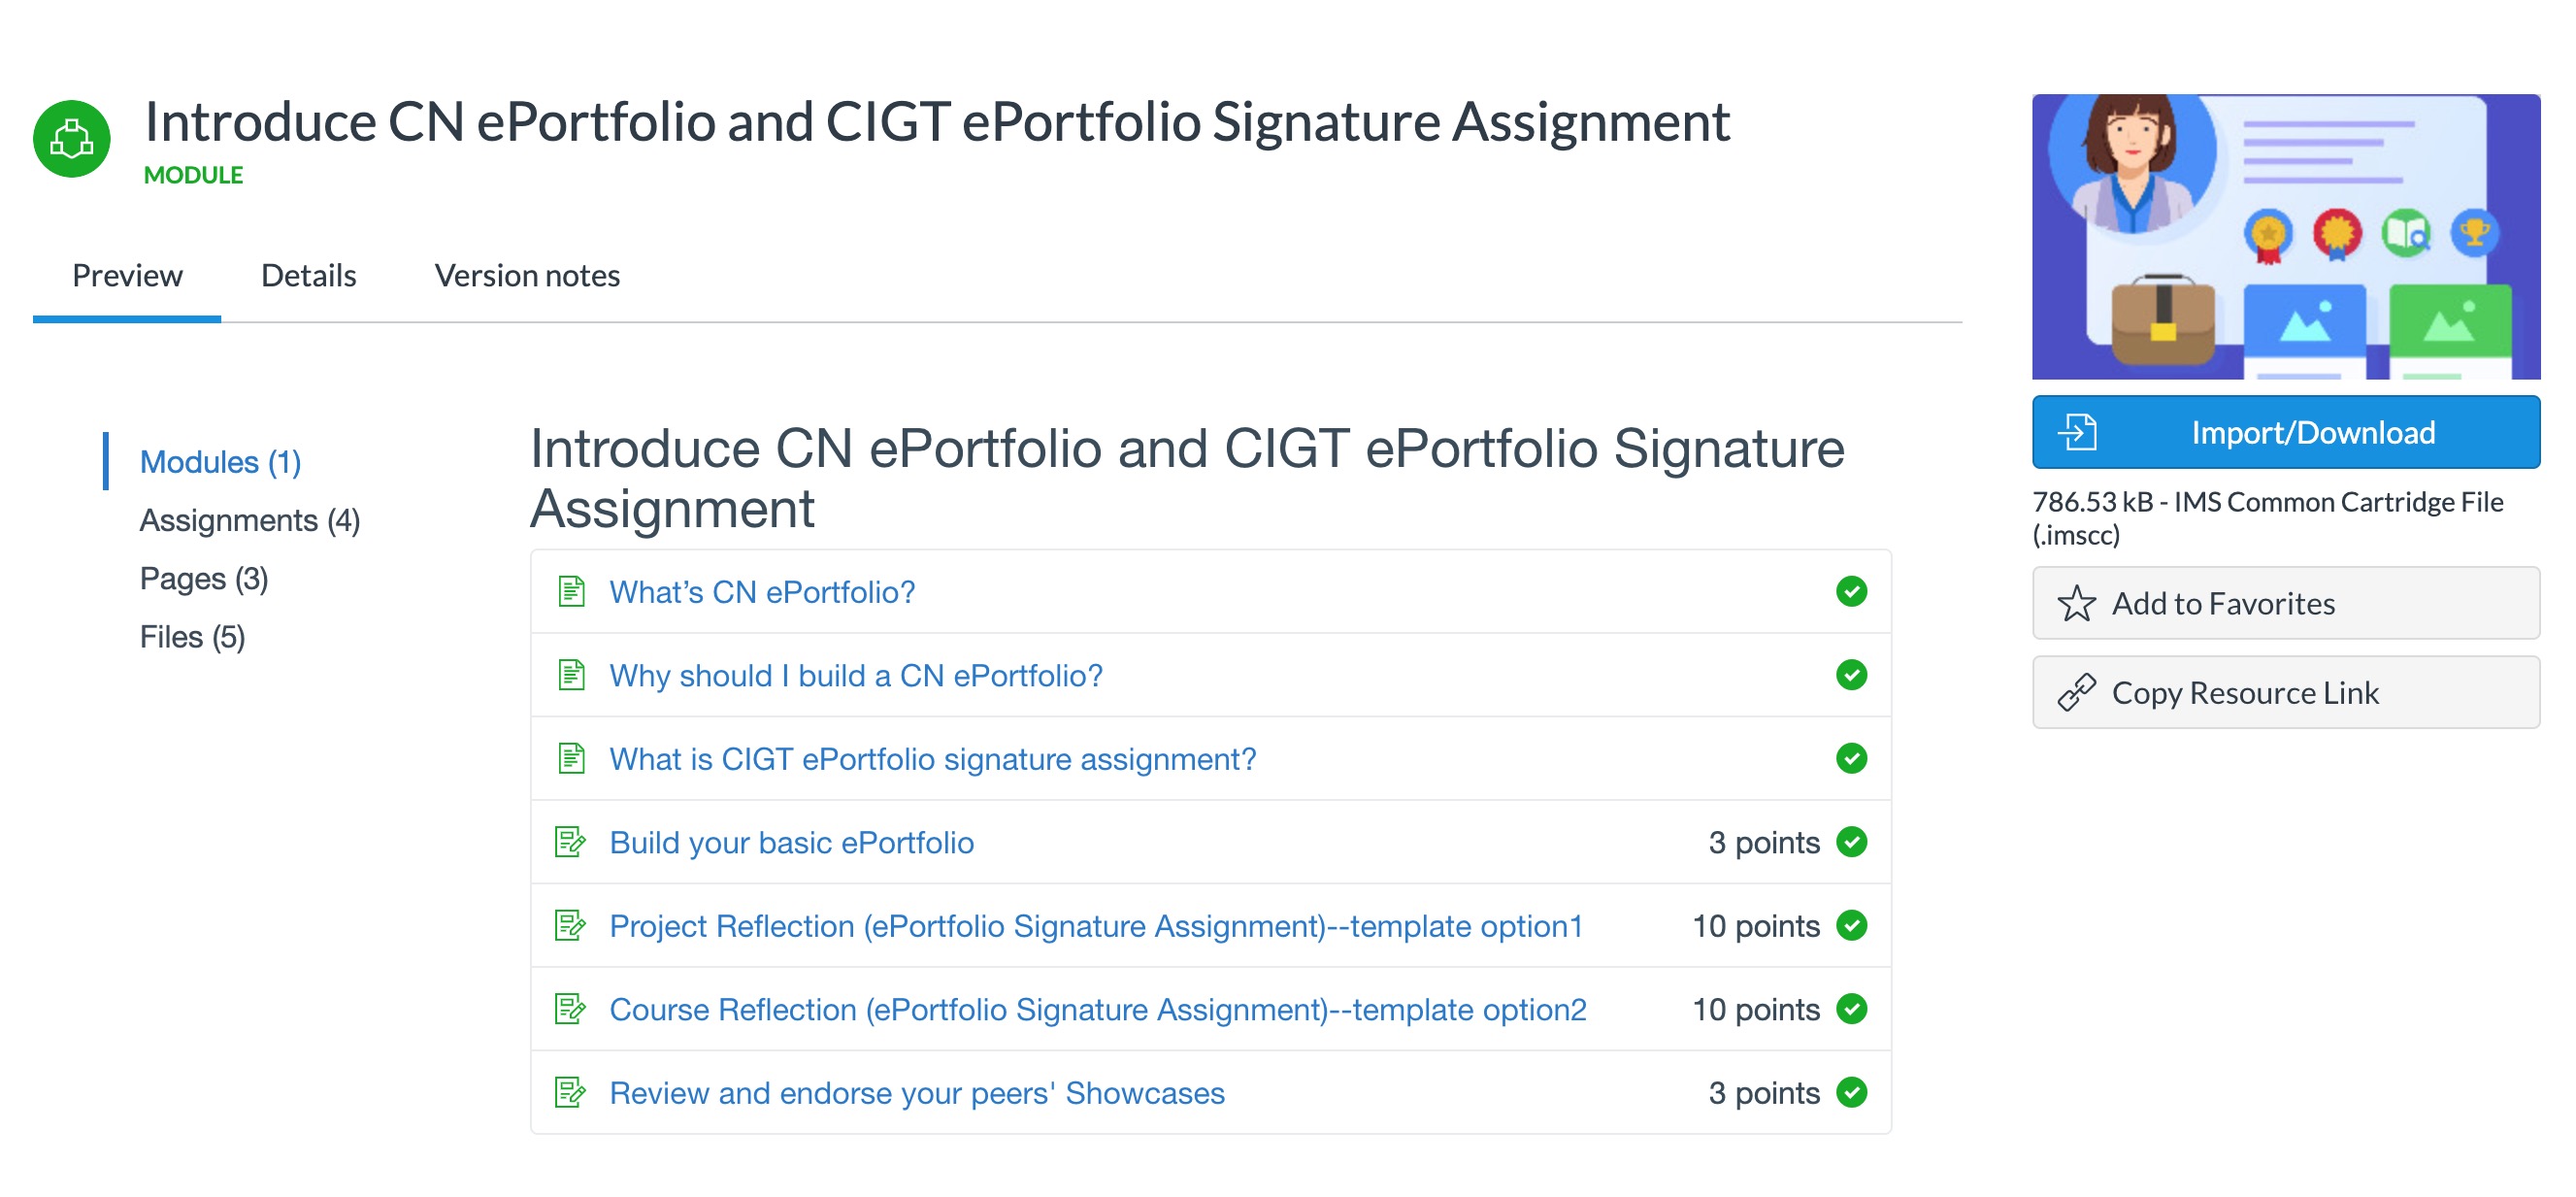This screenshot has height=1197, width=2576.
Task: Click the ePortfolio module thumbnail image
Action: (x=2285, y=237)
